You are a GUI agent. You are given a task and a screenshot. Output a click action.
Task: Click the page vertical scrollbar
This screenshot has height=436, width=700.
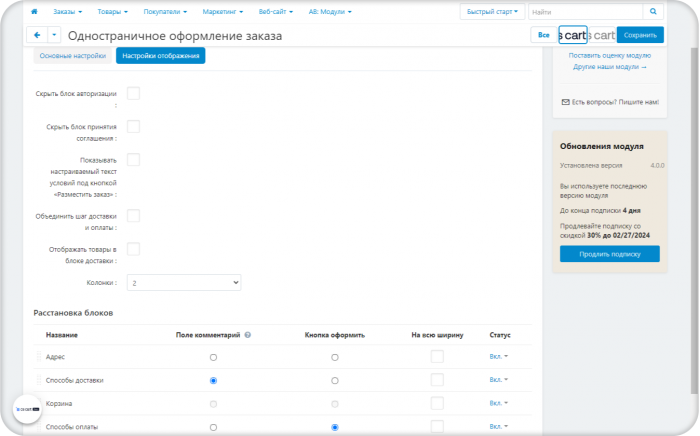[x=694, y=221]
